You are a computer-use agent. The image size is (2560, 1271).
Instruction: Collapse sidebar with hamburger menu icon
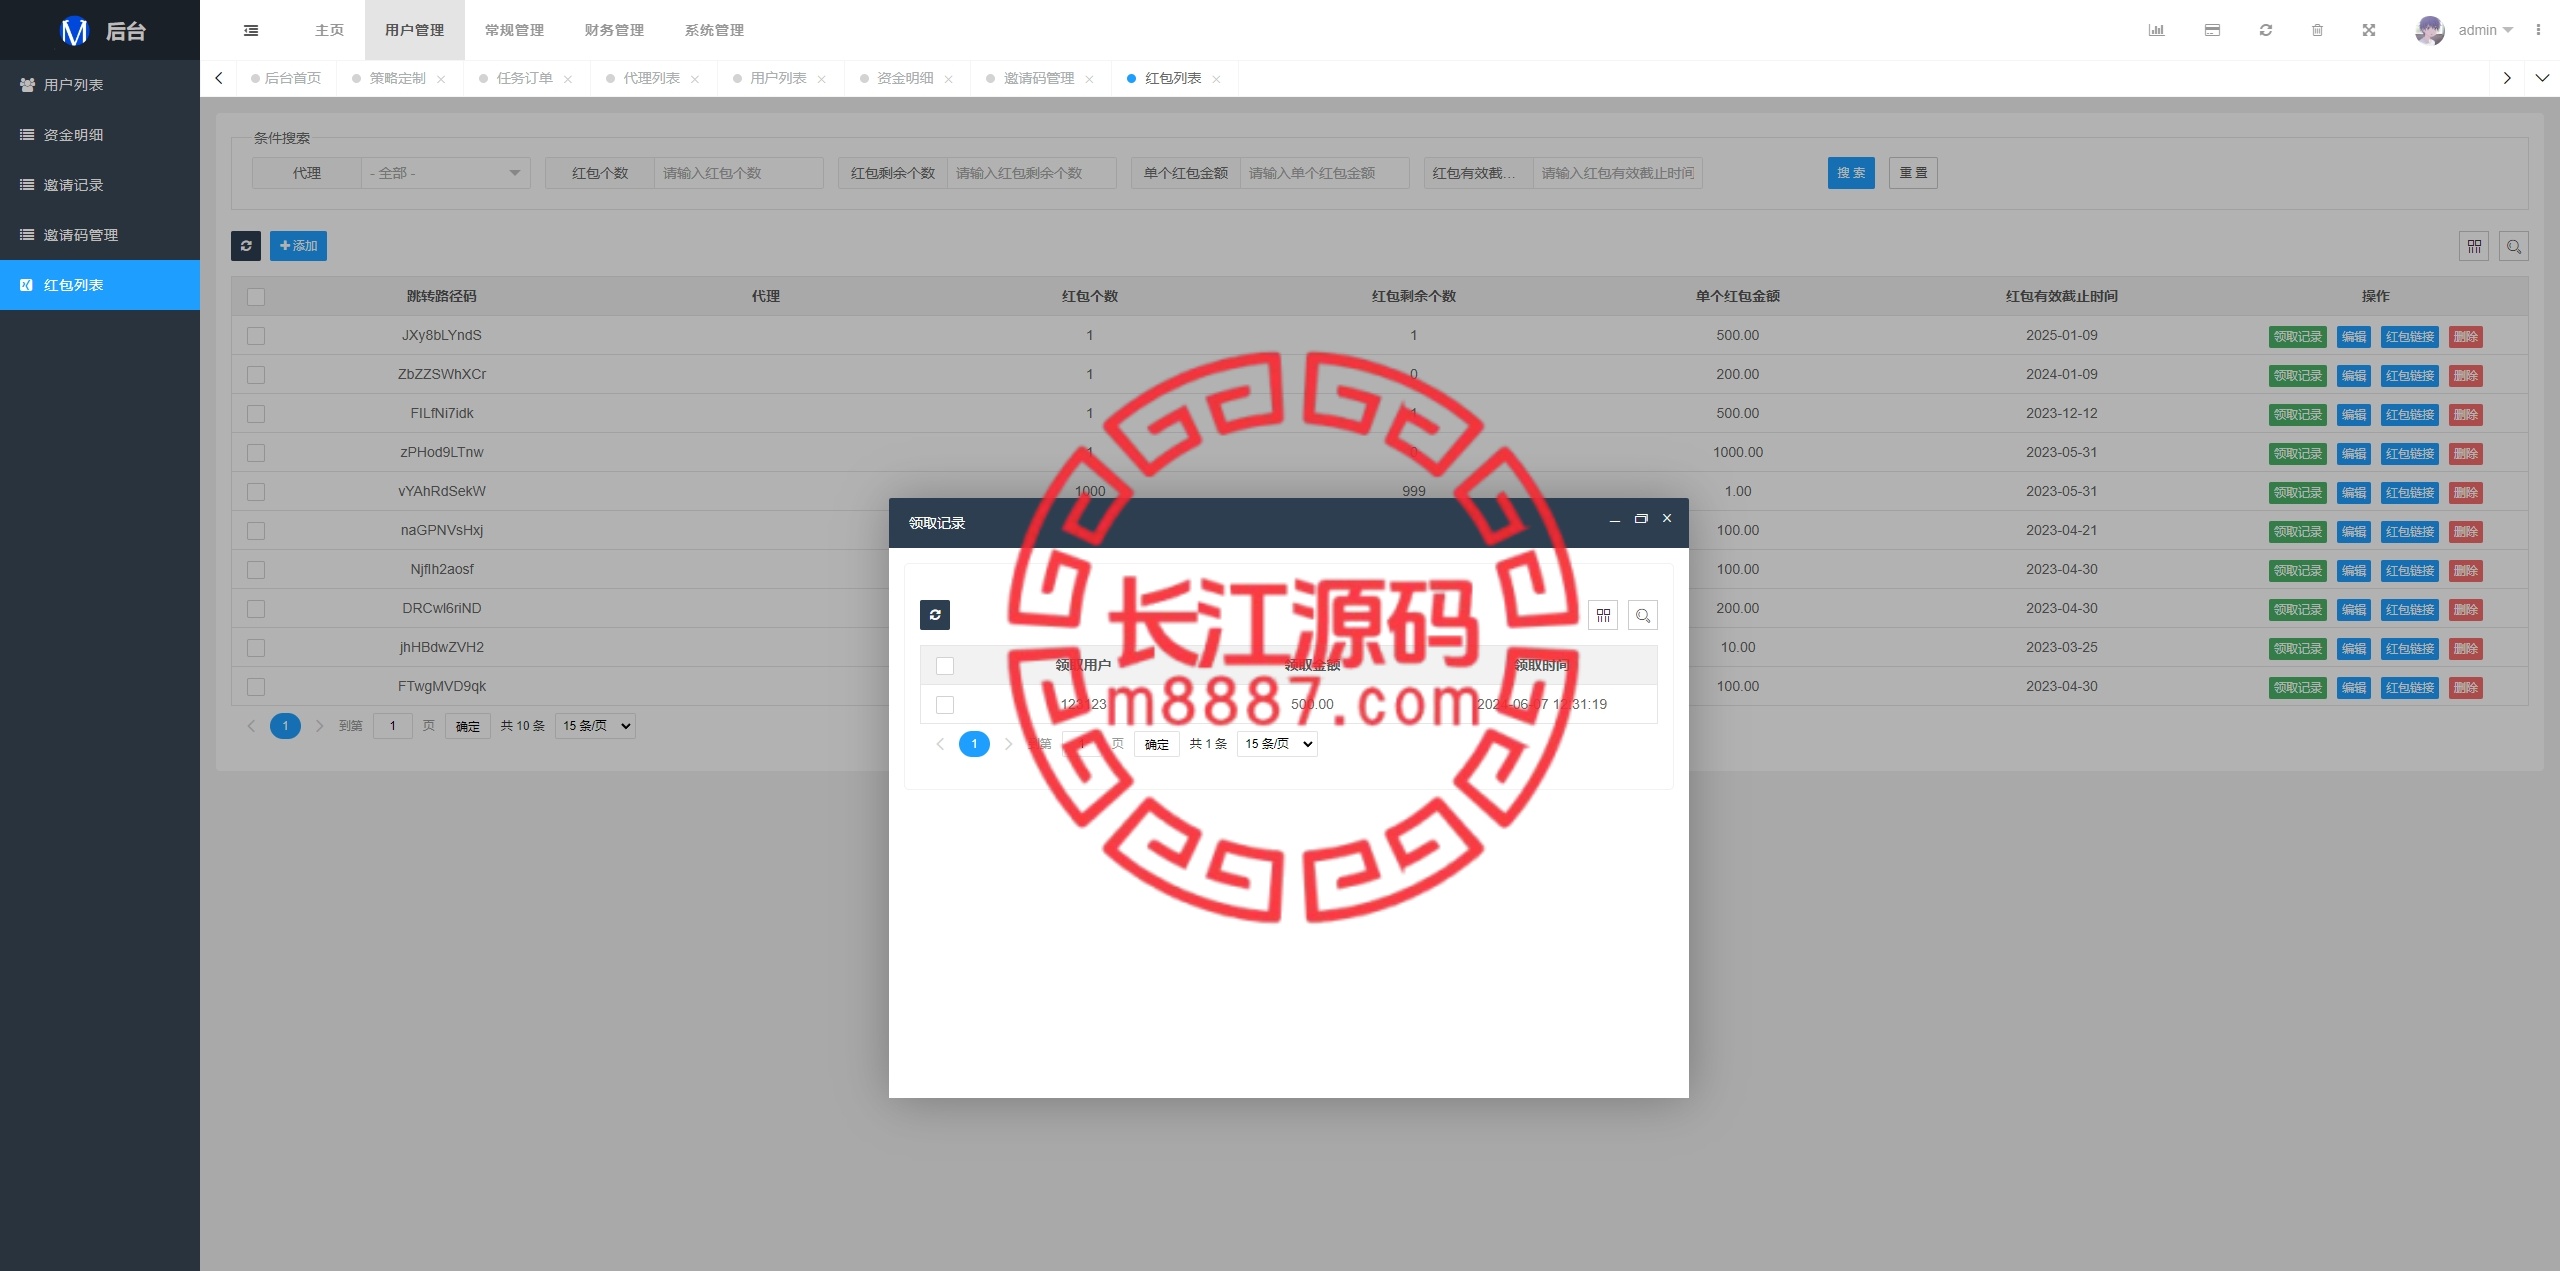tap(251, 30)
